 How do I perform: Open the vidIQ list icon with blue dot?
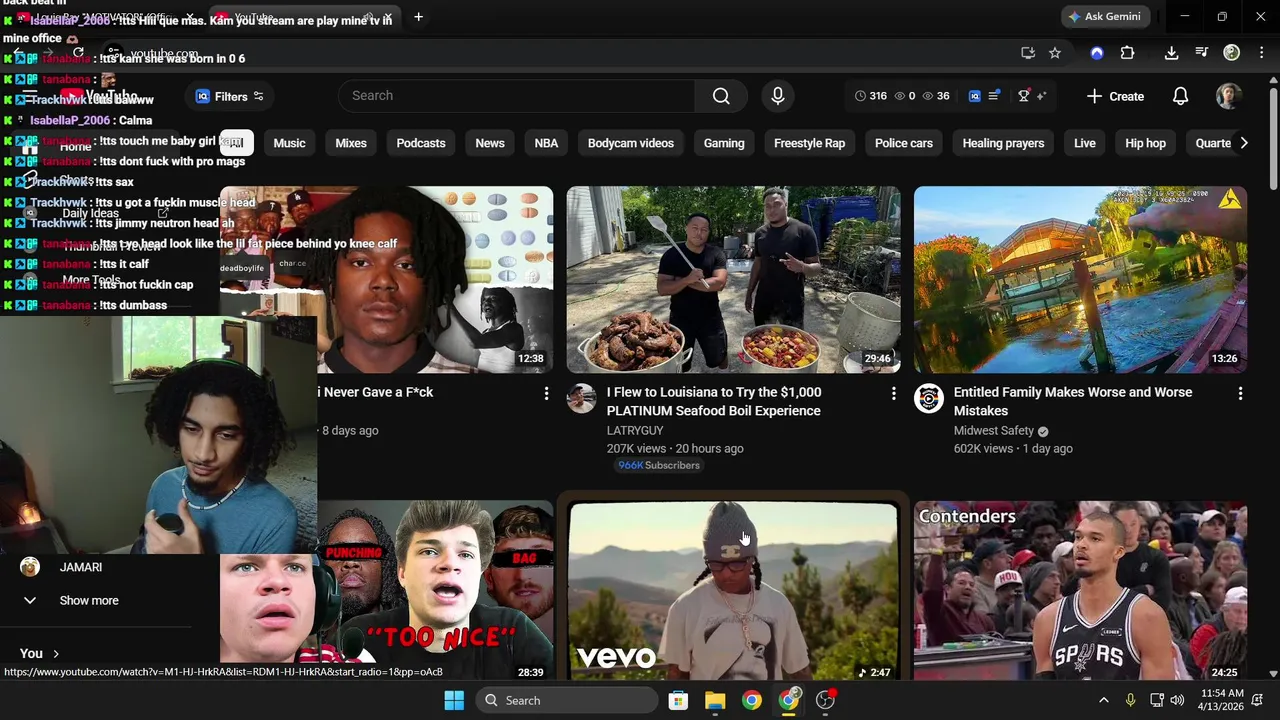tap(994, 96)
